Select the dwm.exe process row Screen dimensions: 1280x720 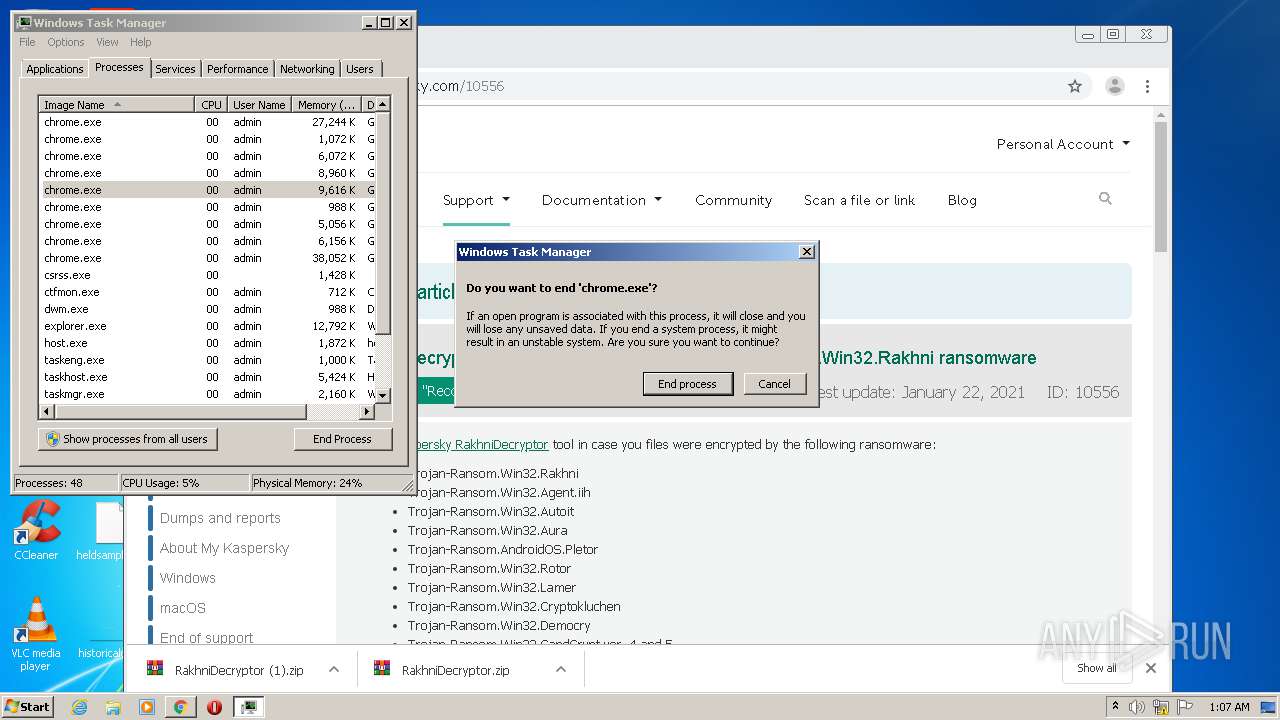coord(207,309)
